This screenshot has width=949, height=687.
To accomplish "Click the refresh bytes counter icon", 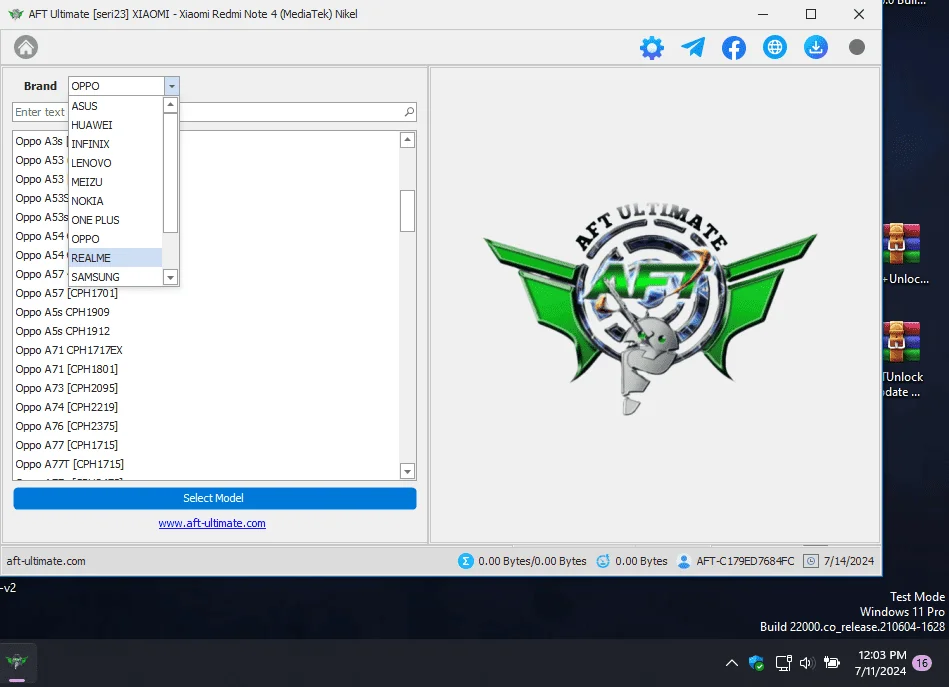I will coord(603,561).
